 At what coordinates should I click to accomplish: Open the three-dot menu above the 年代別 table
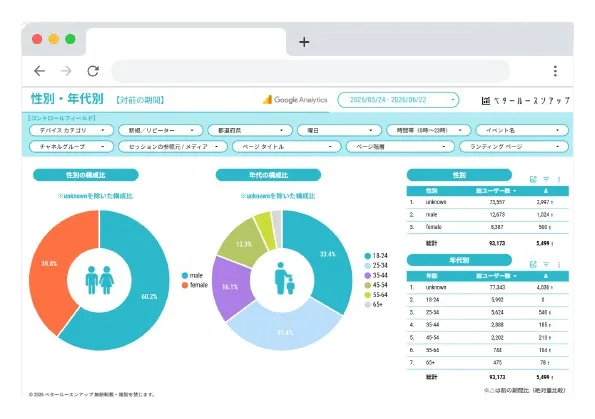[x=559, y=264]
